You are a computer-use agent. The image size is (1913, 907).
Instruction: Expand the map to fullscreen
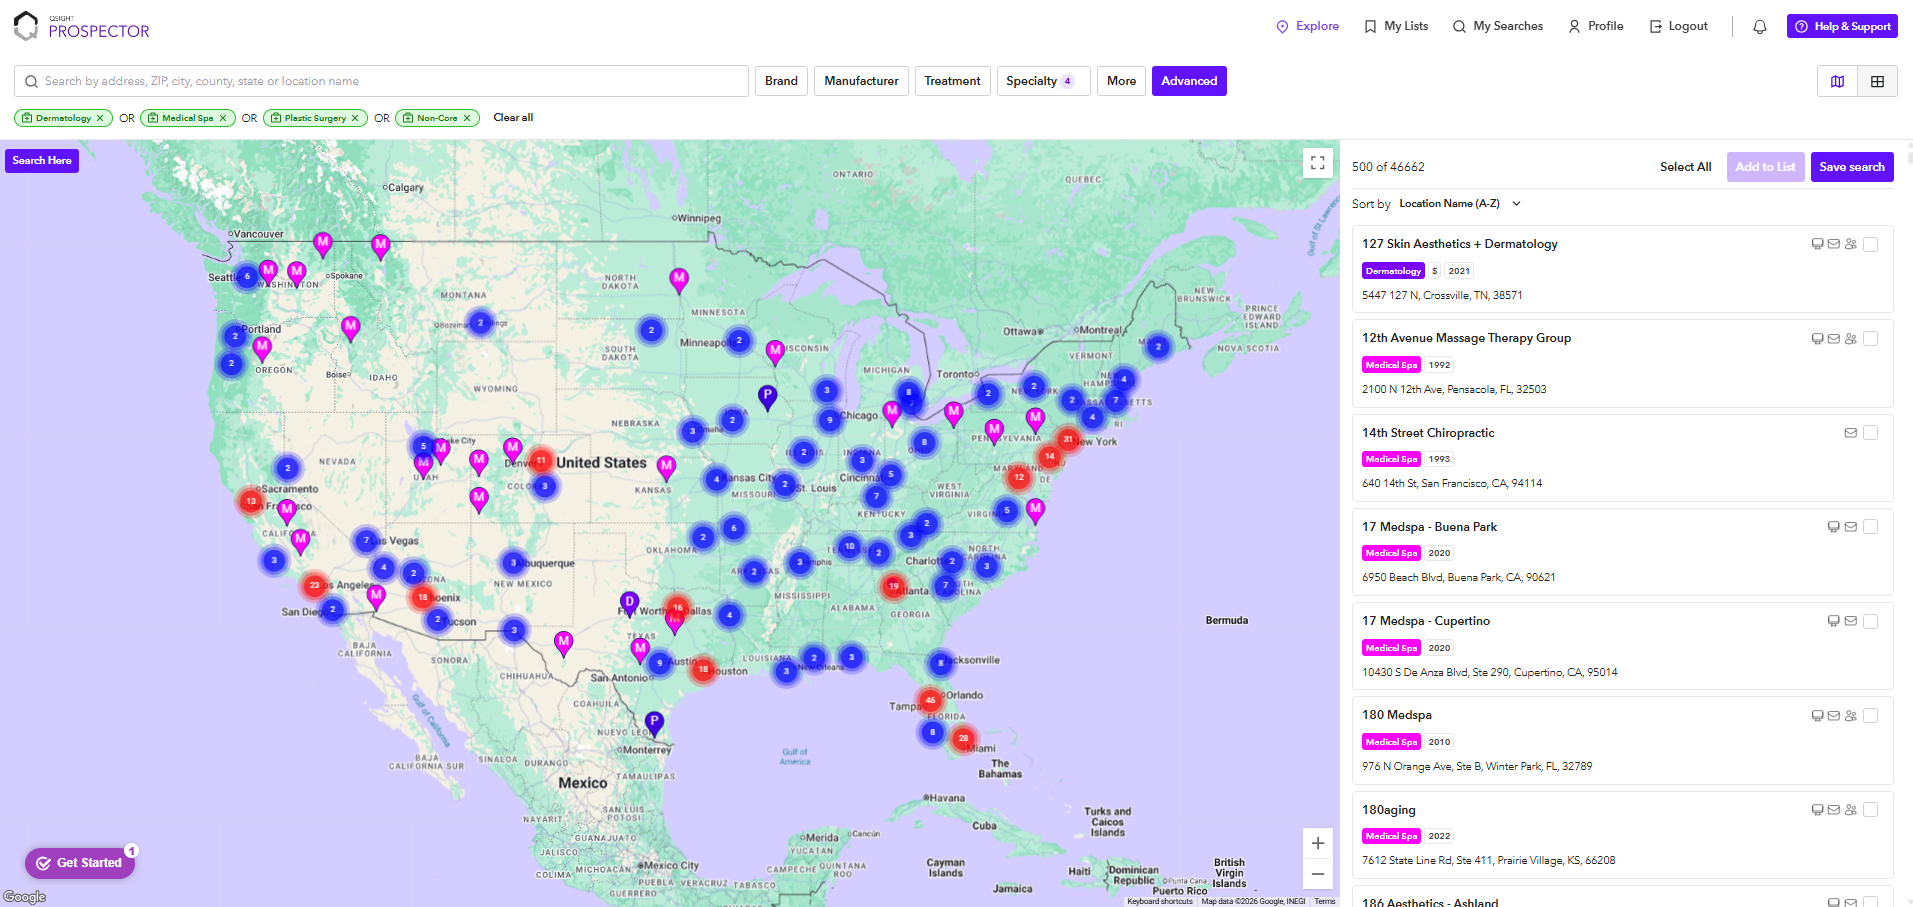1317,161
